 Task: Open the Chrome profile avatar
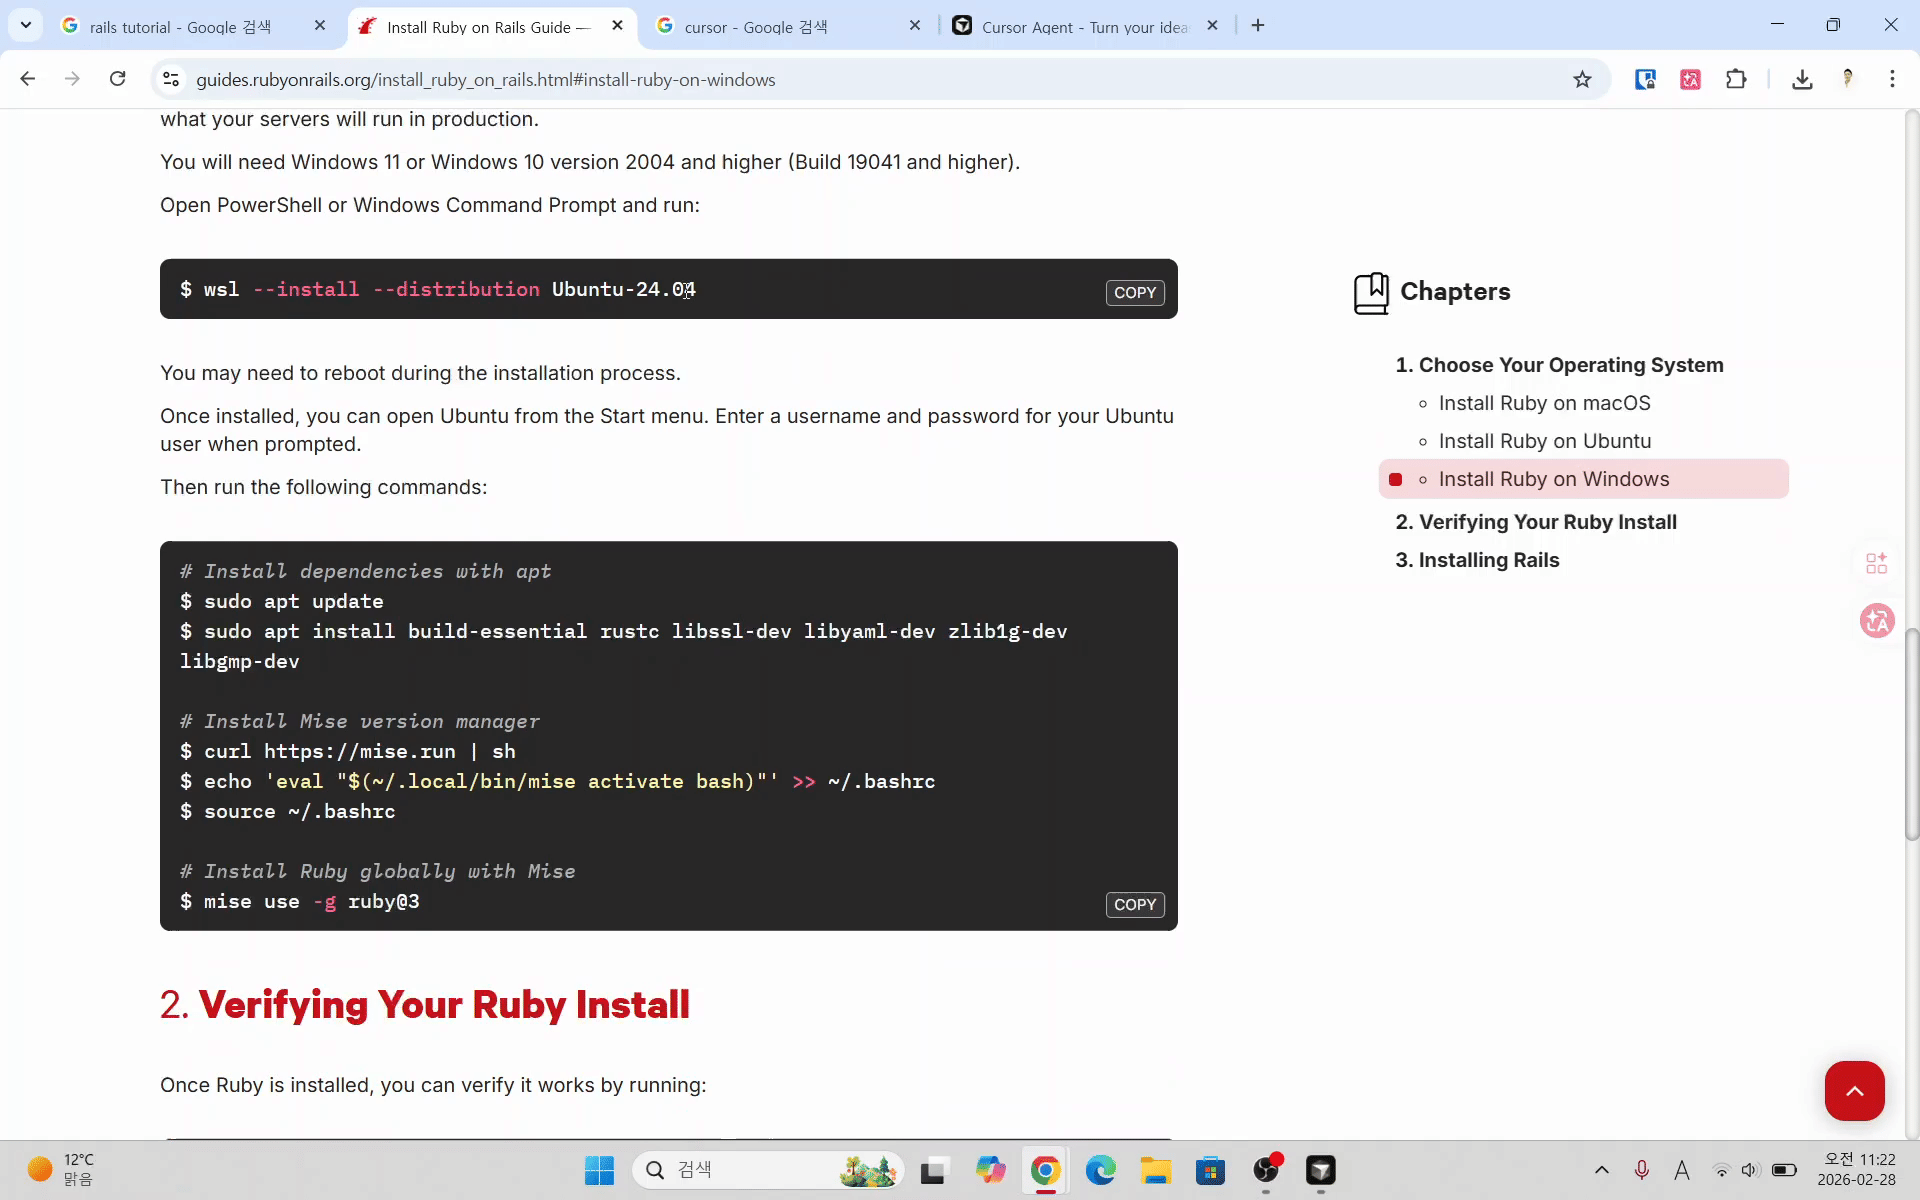(x=1847, y=79)
